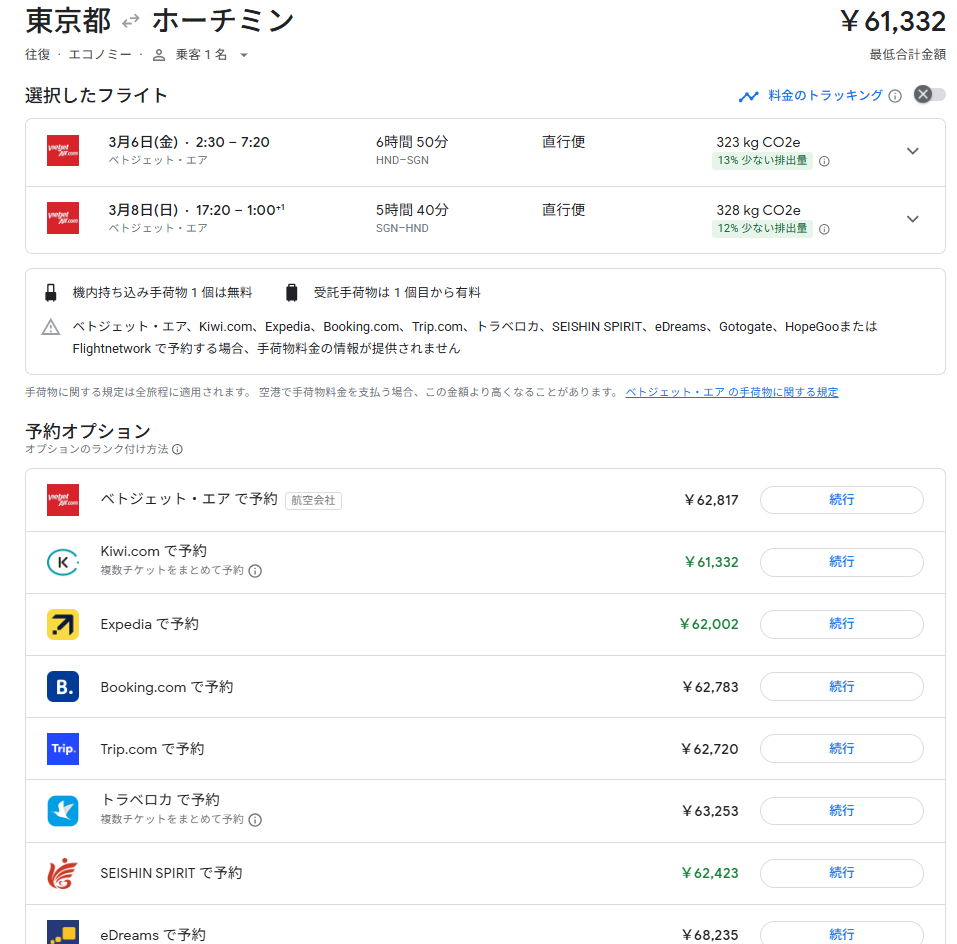
Task: Click the Kiwi.com logo icon
Action: click(63, 562)
